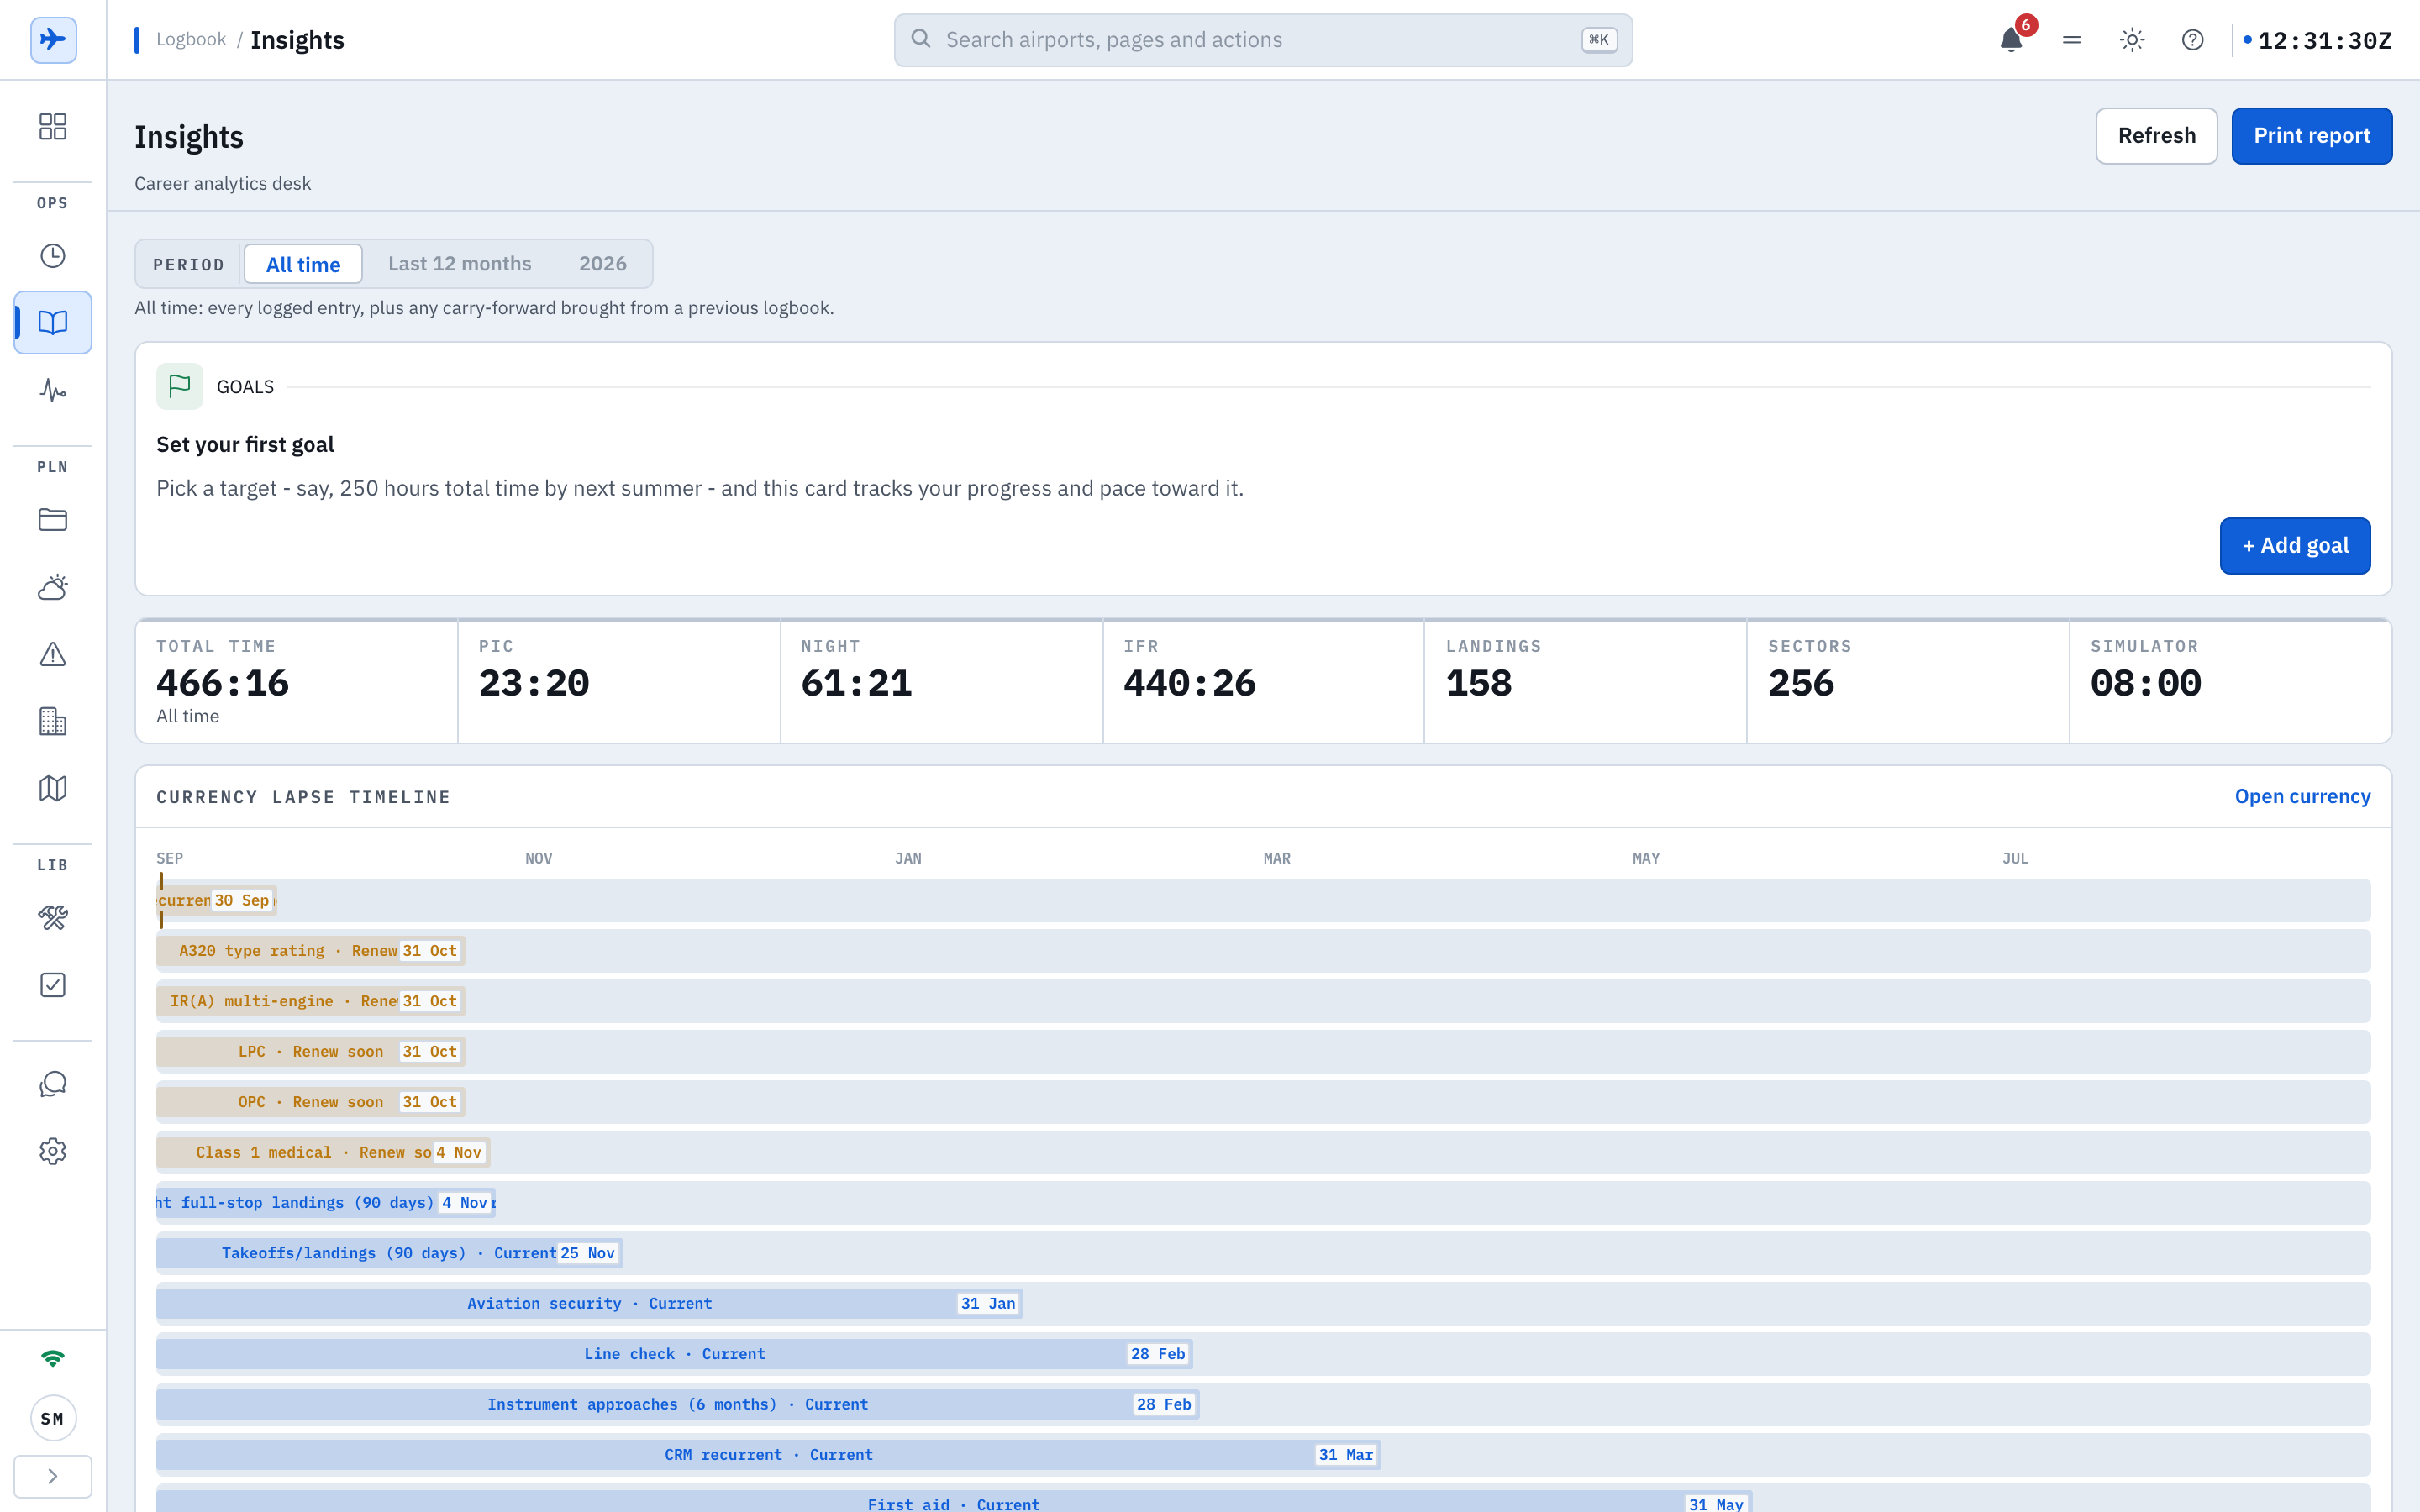Screen dimensions: 2420x1512
Task: Click the + Add goal button
Action: click(2295, 546)
